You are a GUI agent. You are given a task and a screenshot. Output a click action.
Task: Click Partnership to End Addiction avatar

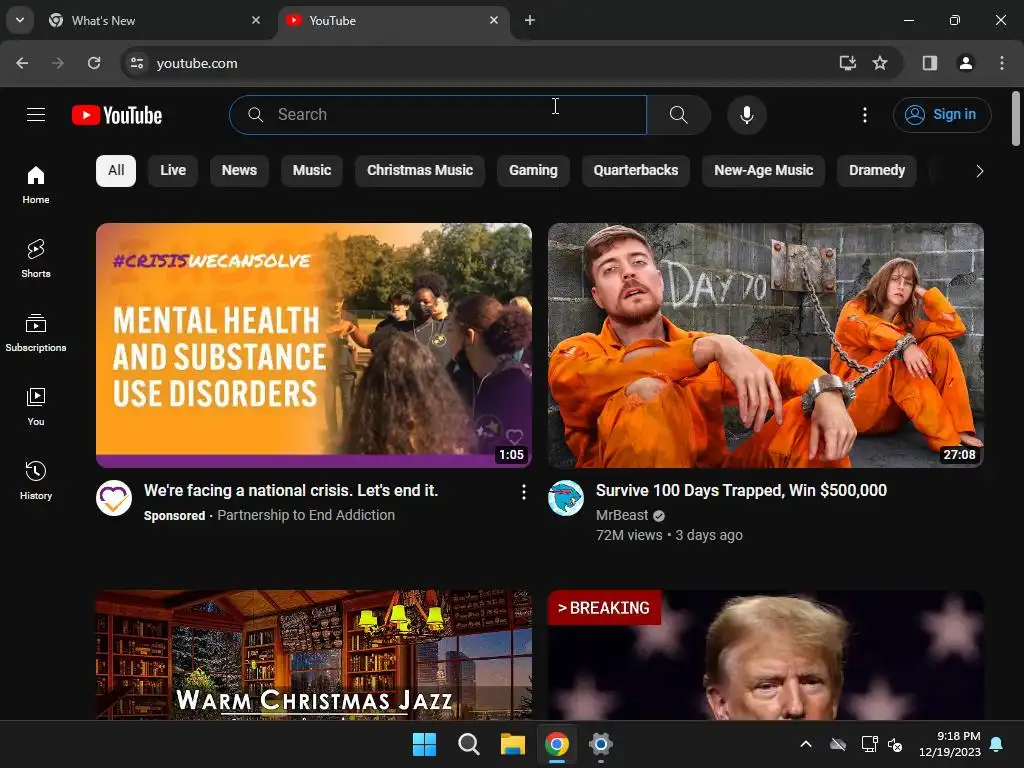point(114,498)
